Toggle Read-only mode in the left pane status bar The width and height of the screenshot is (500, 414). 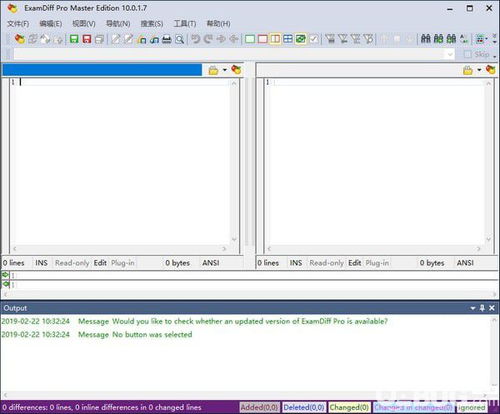[x=72, y=263]
